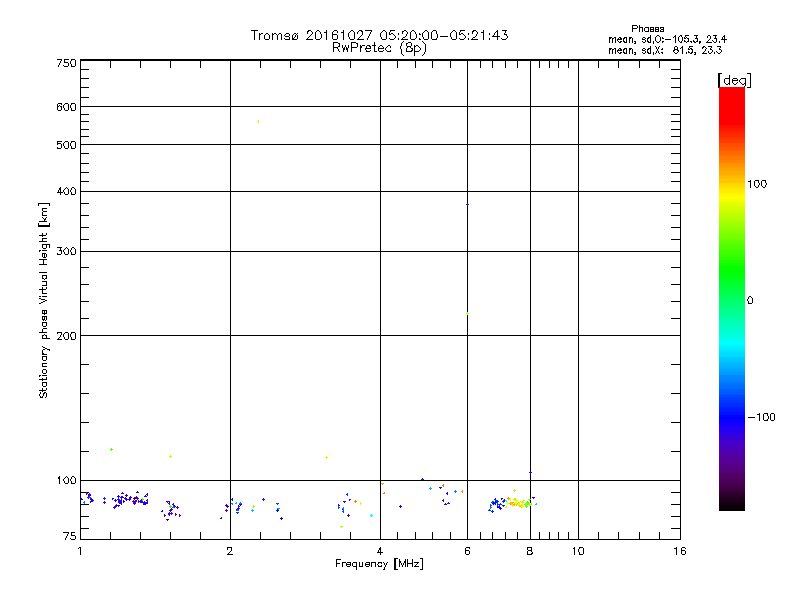Click the 'mean, sd,X: 81.5, 23.3' statistics line
The width and height of the screenshot is (800, 600).
[665, 50]
